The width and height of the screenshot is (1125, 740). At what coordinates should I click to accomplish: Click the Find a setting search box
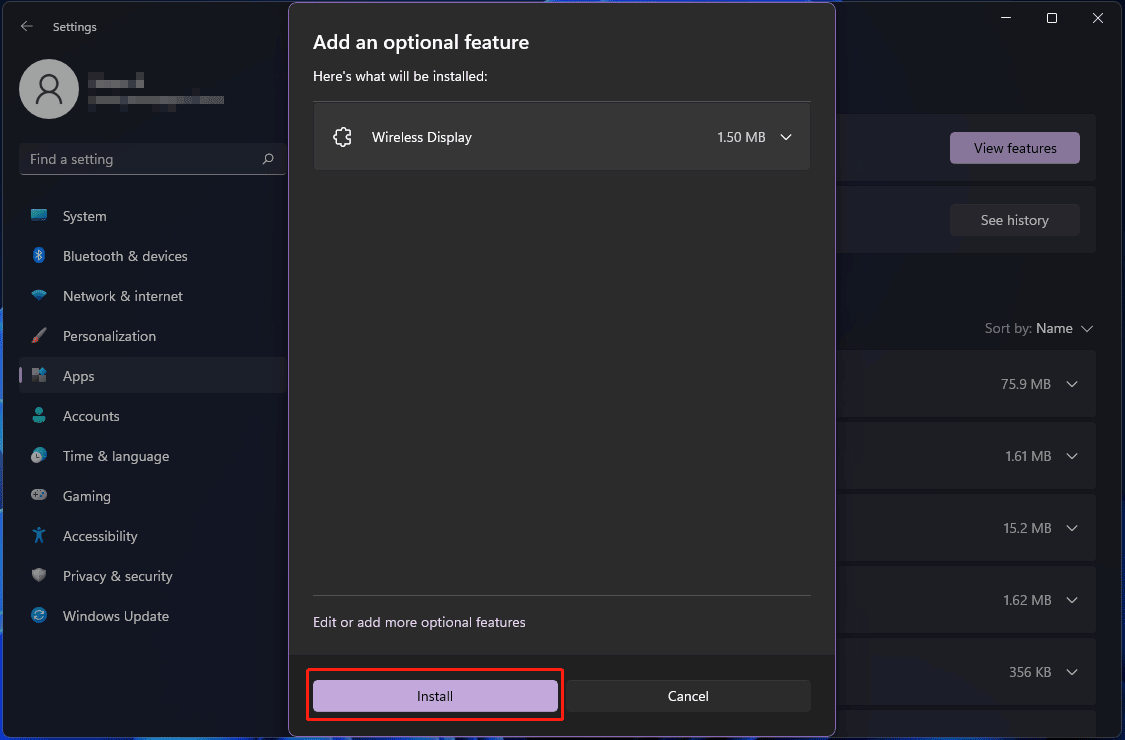click(x=140, y=159)
